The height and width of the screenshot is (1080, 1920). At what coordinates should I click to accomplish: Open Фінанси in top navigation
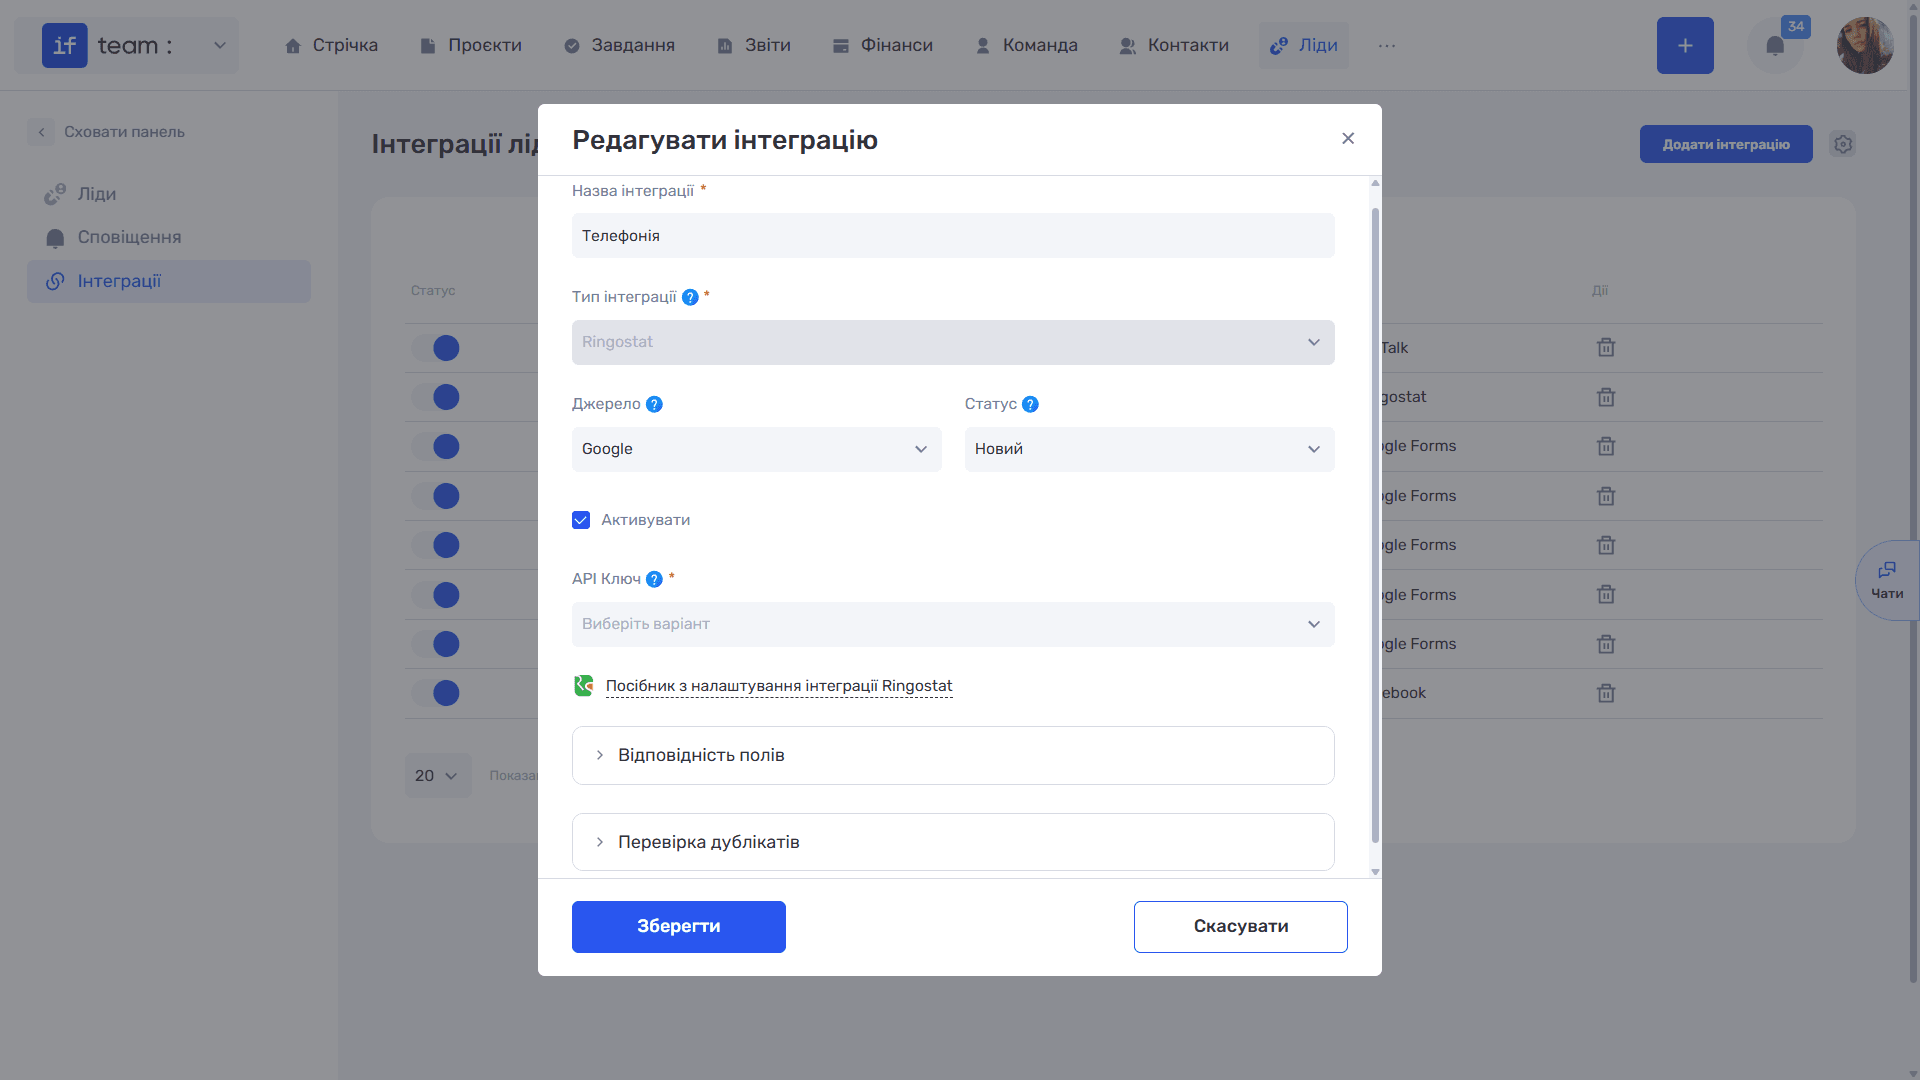tap(884, 46)
